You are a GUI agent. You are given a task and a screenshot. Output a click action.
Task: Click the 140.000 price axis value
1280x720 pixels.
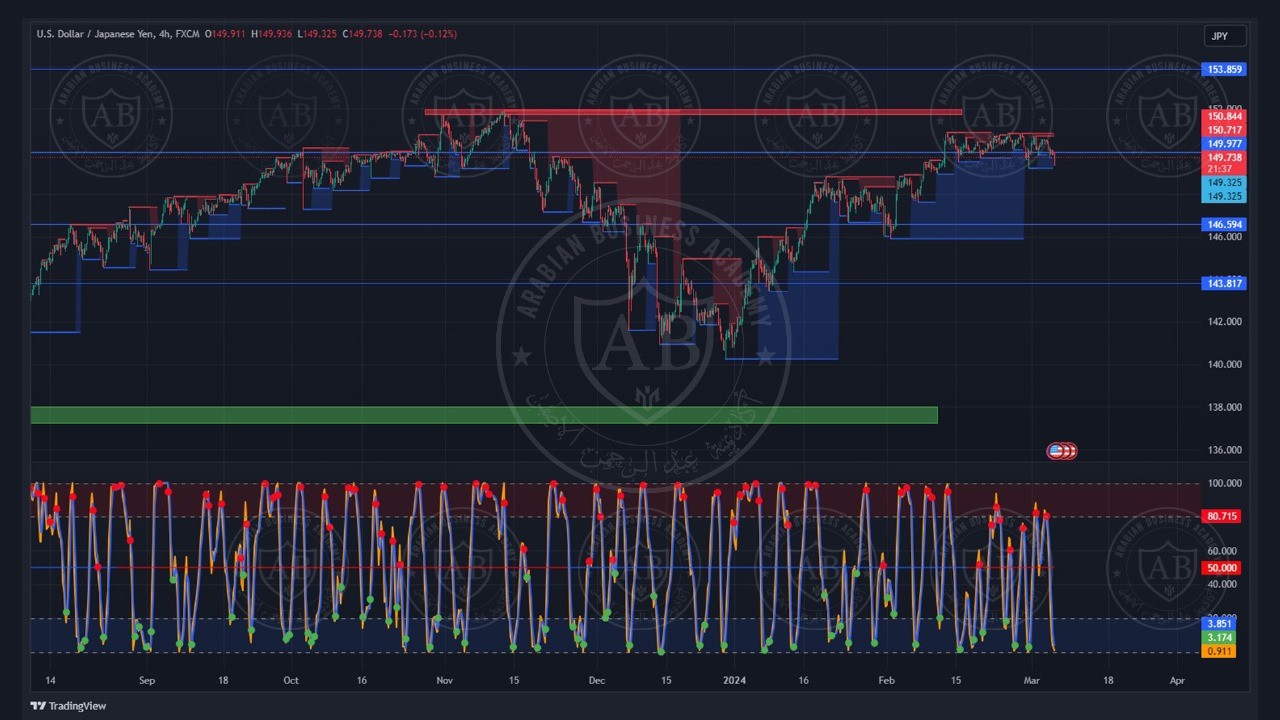click(x=1224, y=365)
